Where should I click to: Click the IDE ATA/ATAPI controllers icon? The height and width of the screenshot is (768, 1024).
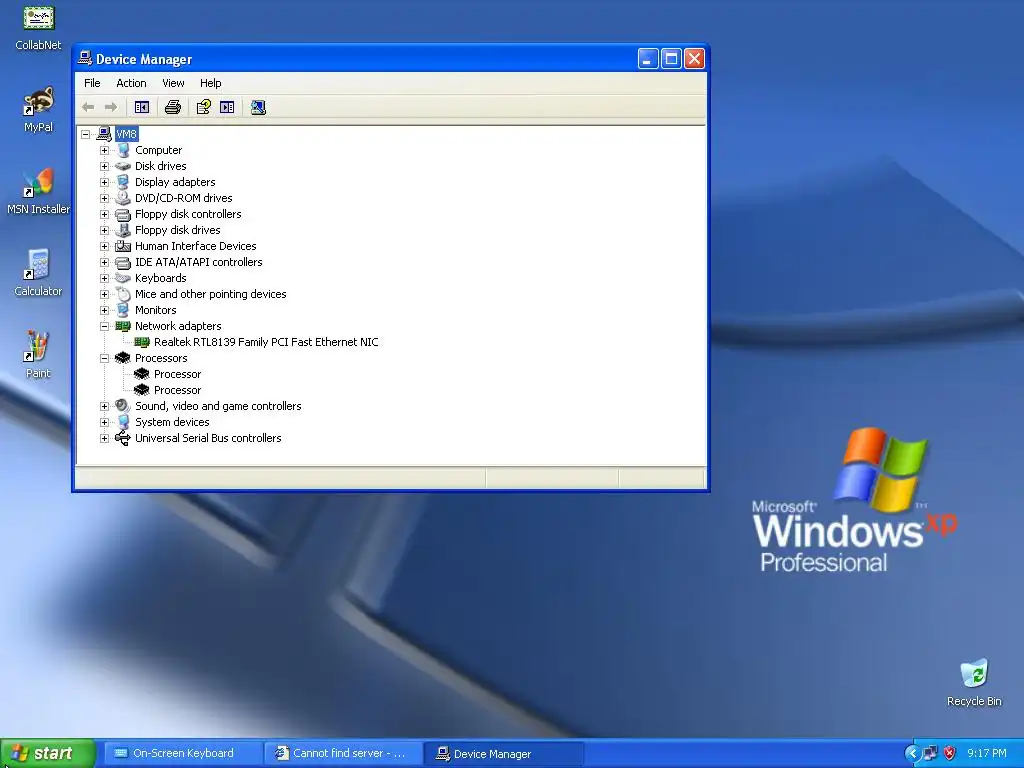point(123,262)
